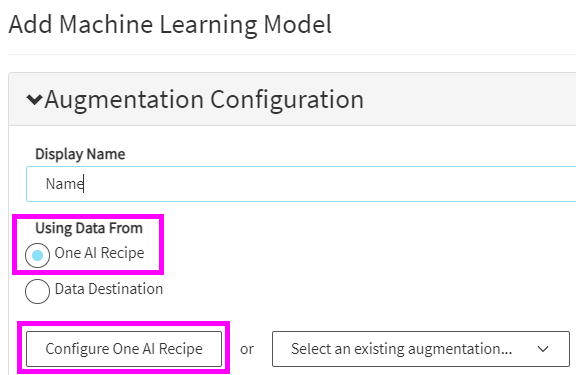Click the Add Machine Learning Model heading
Image resolution: width=576 pixels, height=375 pixels.
tap(170, 25)
